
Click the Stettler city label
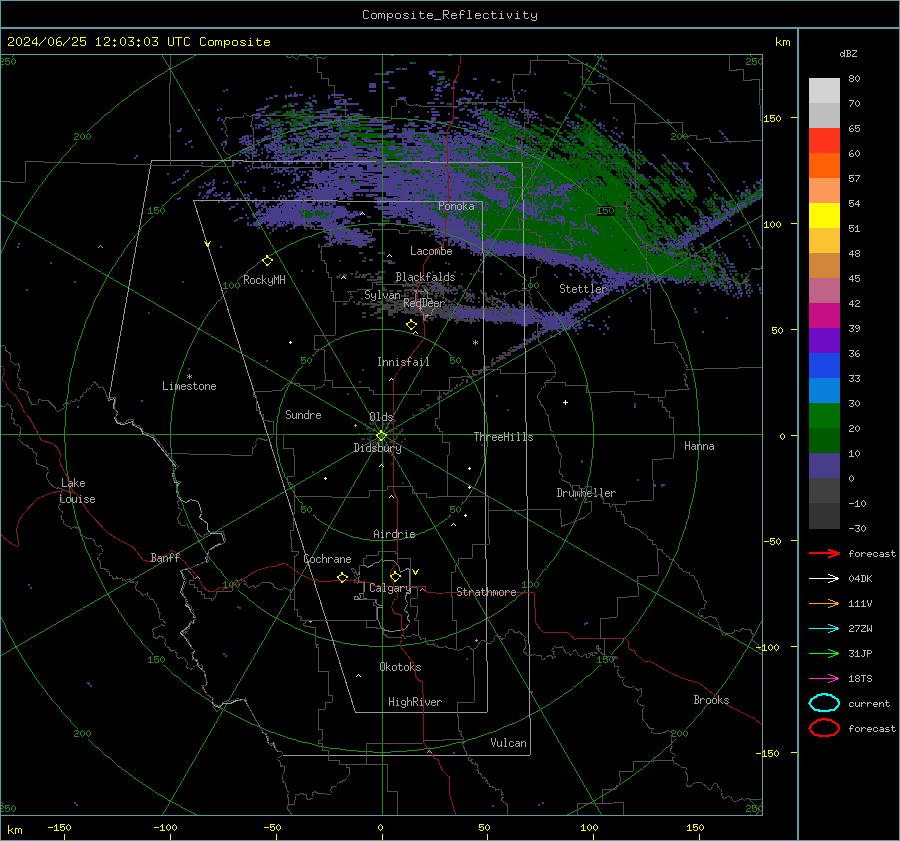point(583,289)
